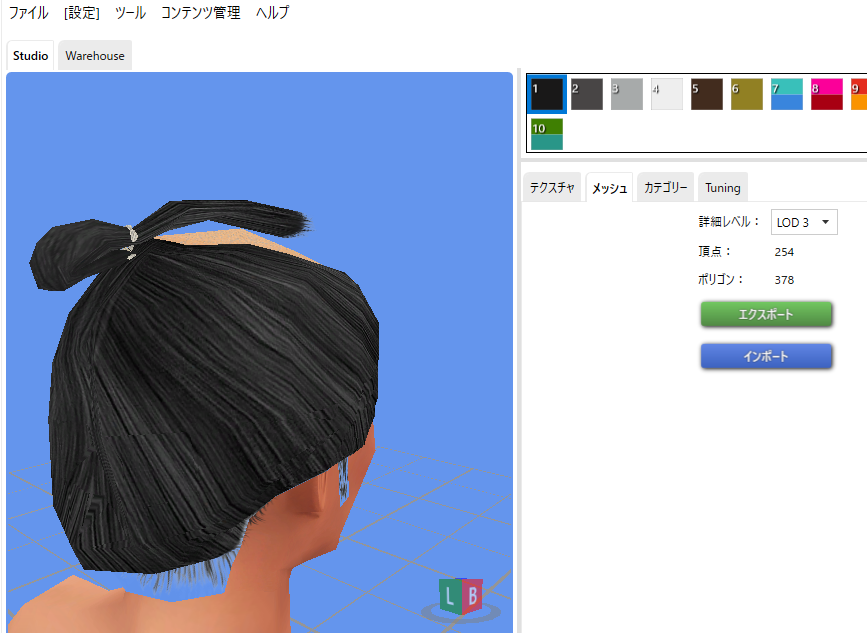
Task: Open the [設定] menu
Action: (81, 13)
